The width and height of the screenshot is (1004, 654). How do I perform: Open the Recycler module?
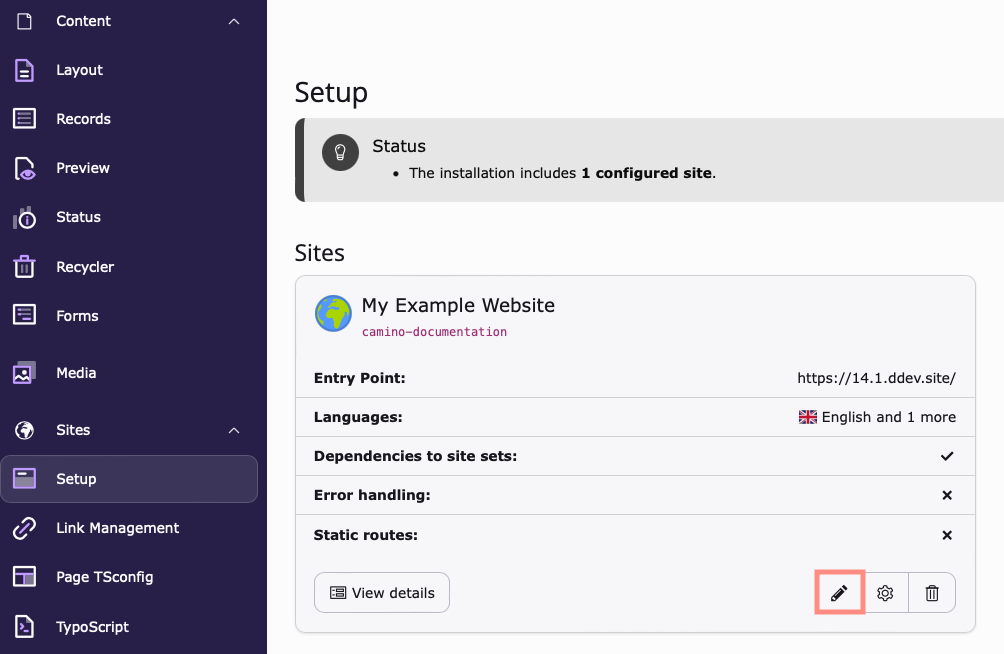(85, 266)
